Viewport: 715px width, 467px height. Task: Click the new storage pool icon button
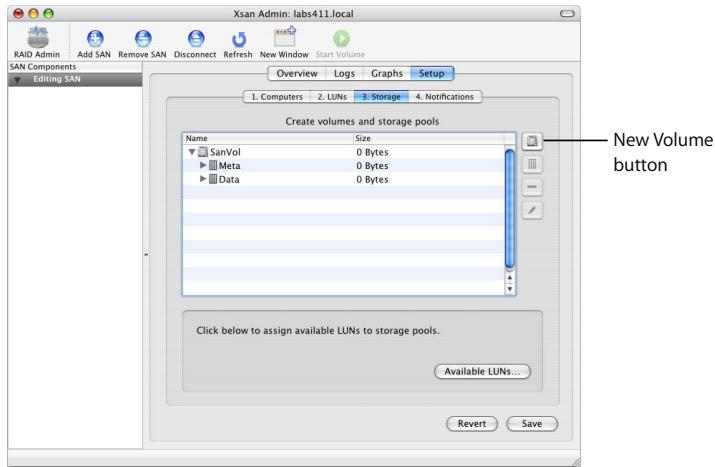[x=532, y=164]
